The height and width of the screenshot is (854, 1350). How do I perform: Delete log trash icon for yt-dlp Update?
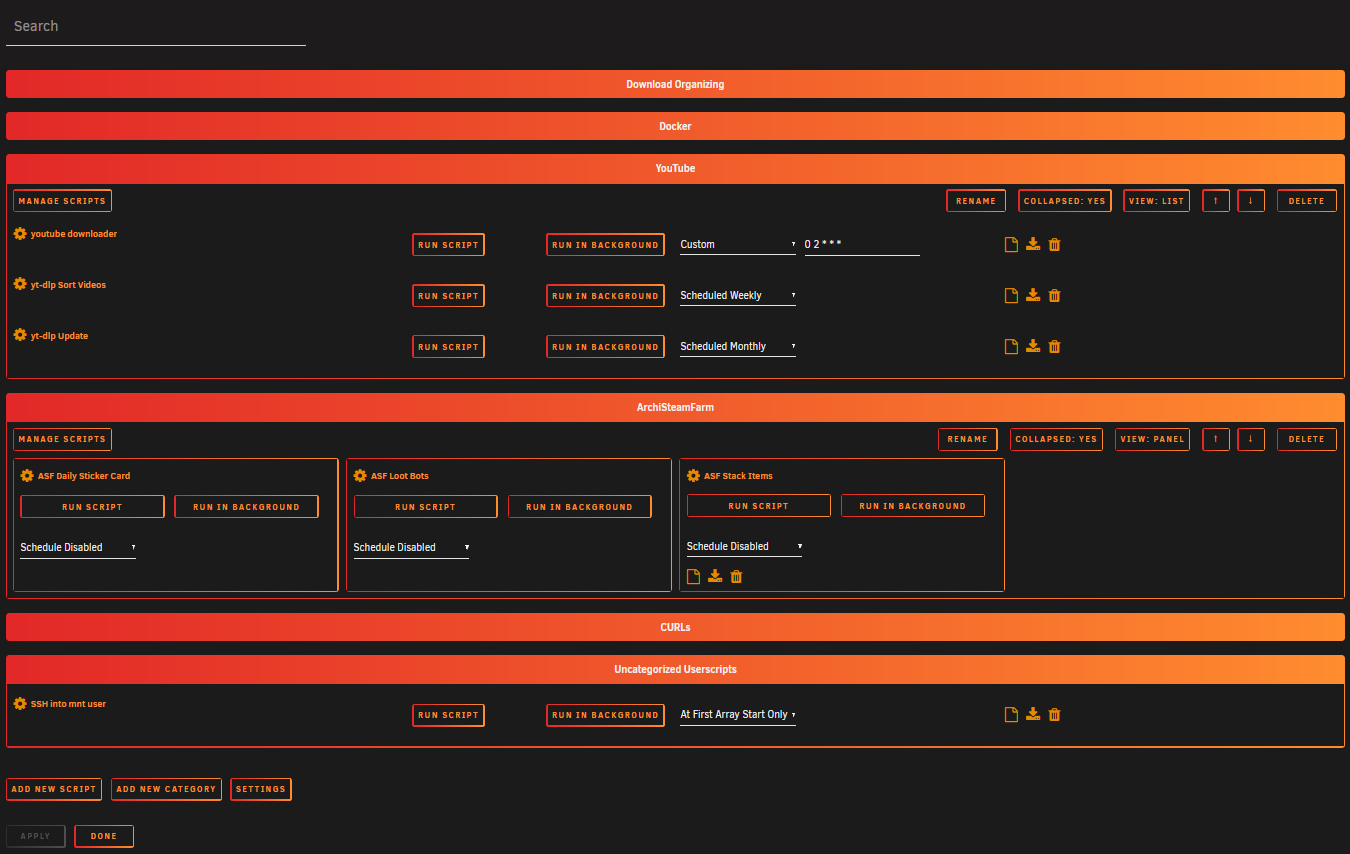point(1054,346)
